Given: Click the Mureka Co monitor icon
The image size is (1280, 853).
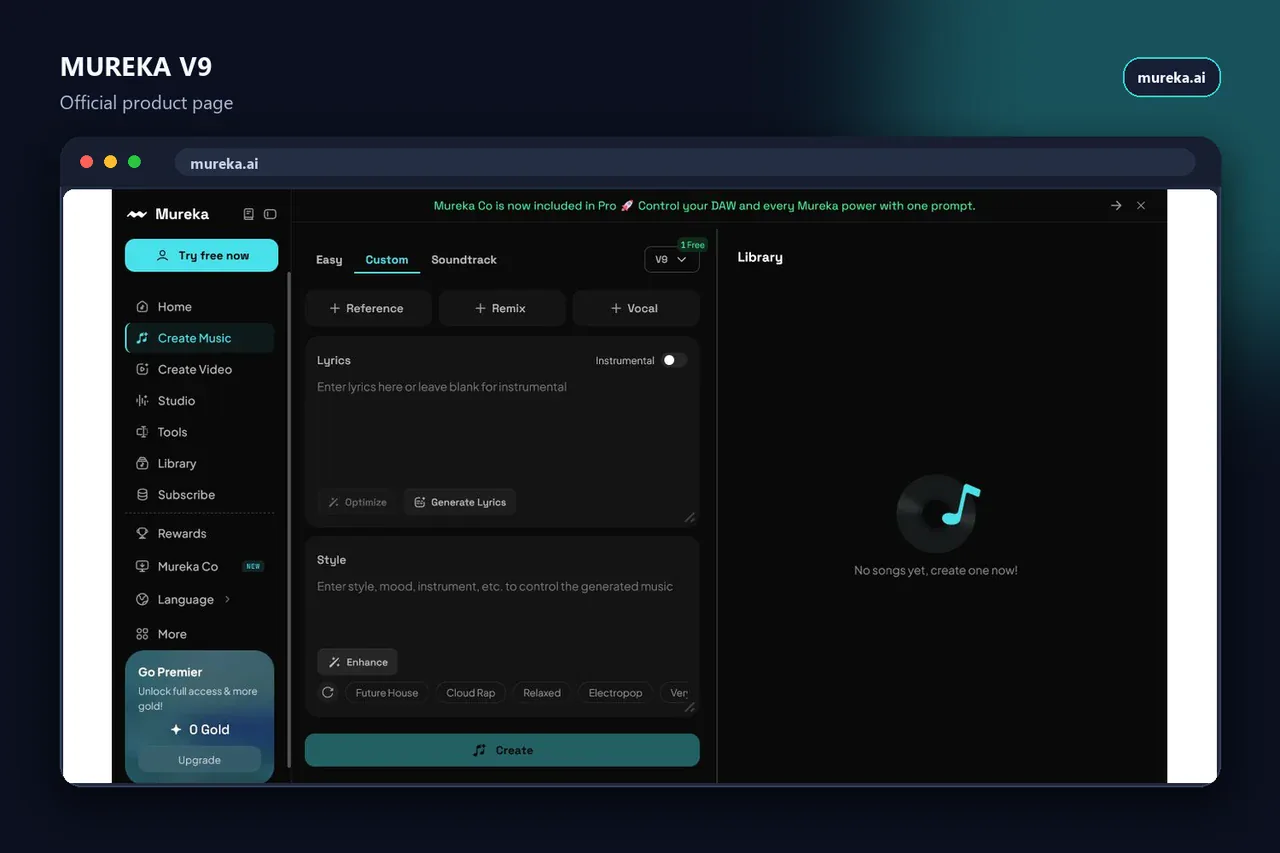Looking at the screenshot, I should (x=142, y=566).
